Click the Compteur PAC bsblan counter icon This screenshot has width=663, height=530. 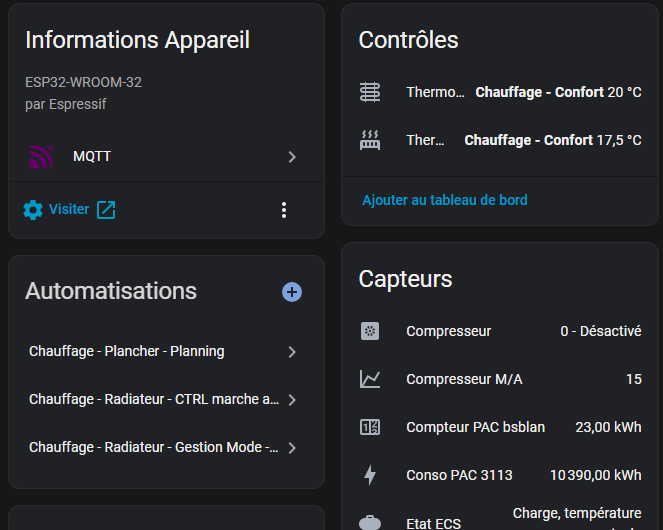click(370, 427)
